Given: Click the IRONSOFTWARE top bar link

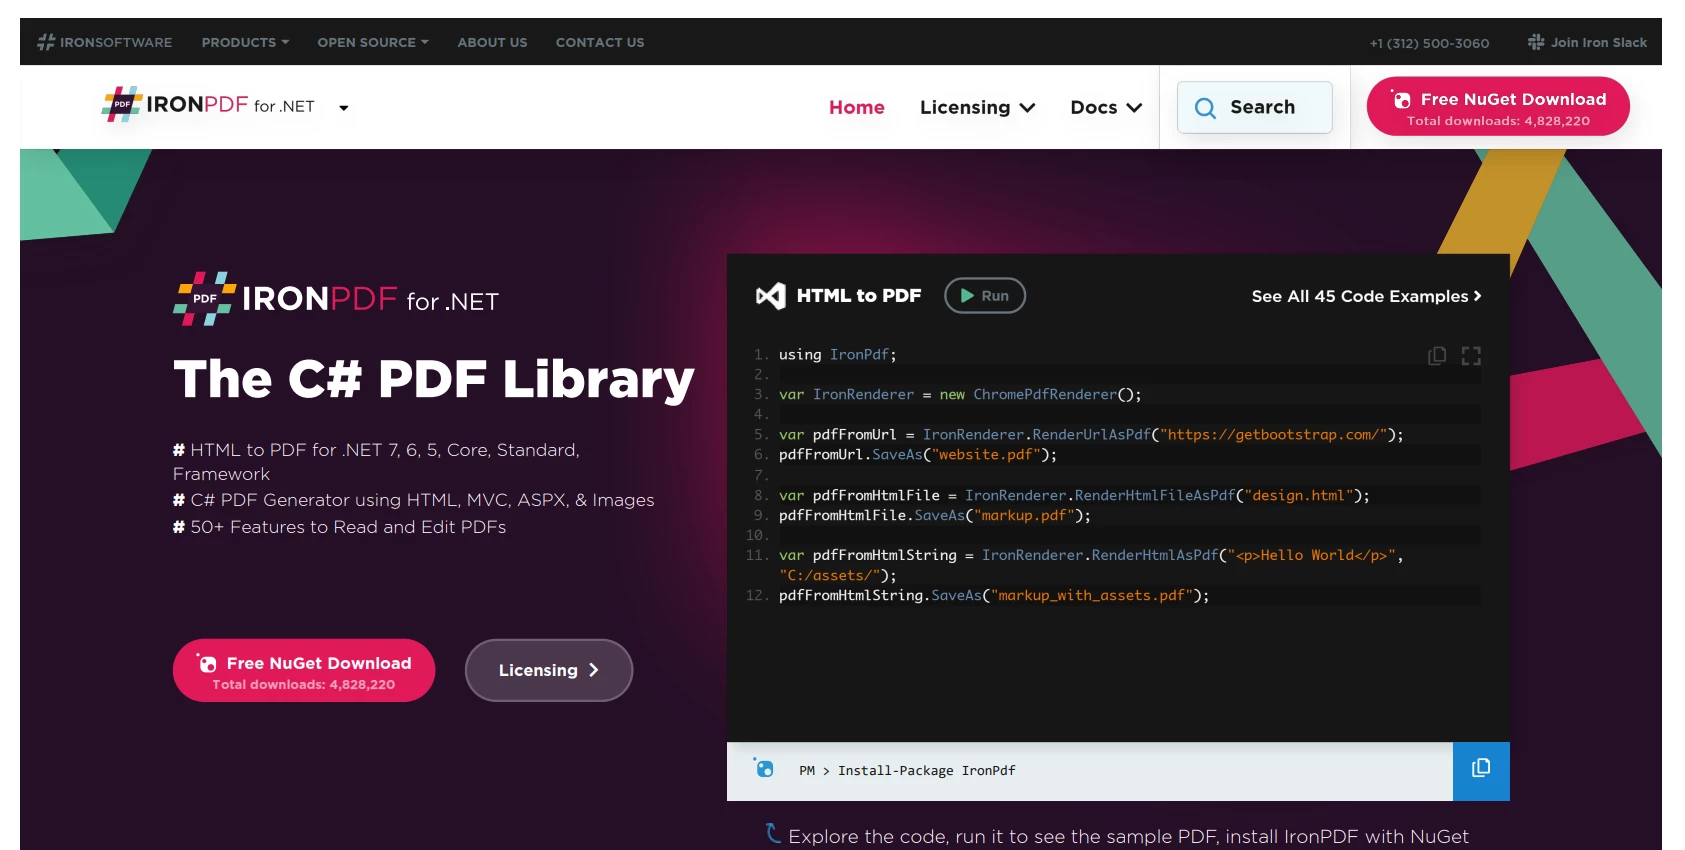Looking at the screenshot, I should click(105, 42).
